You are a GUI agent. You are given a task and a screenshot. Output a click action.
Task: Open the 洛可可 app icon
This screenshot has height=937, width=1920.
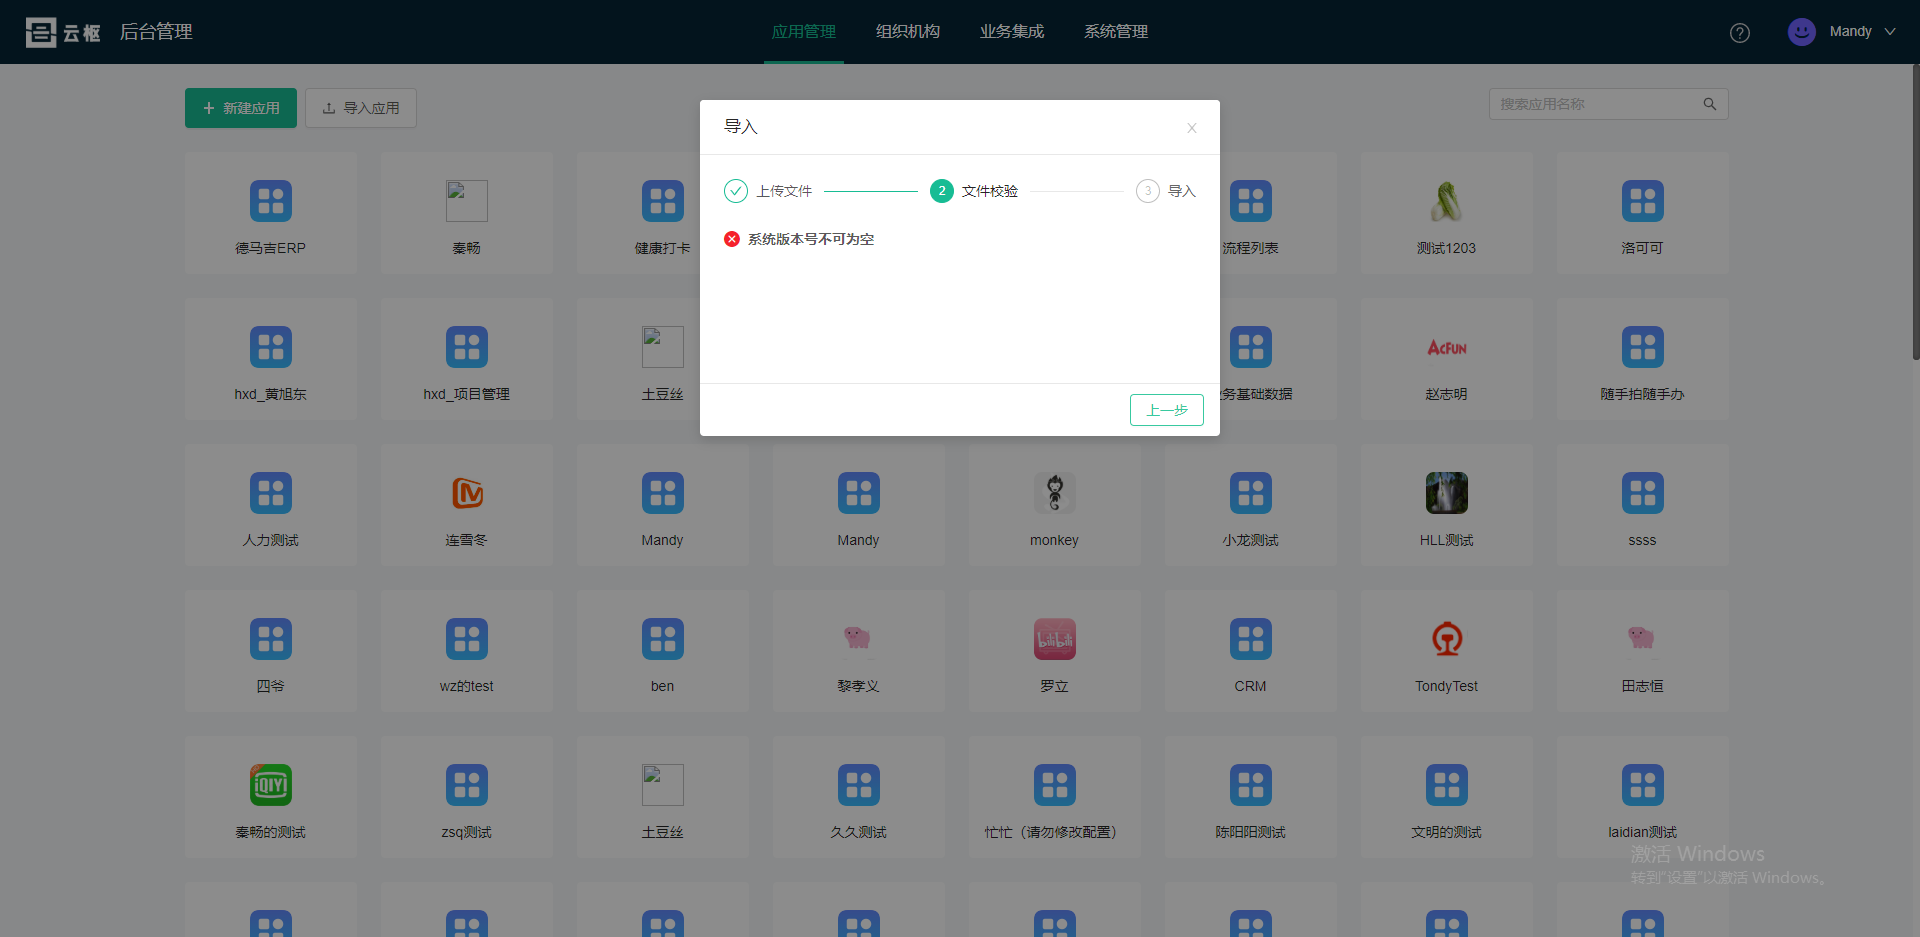[1643, 201]
